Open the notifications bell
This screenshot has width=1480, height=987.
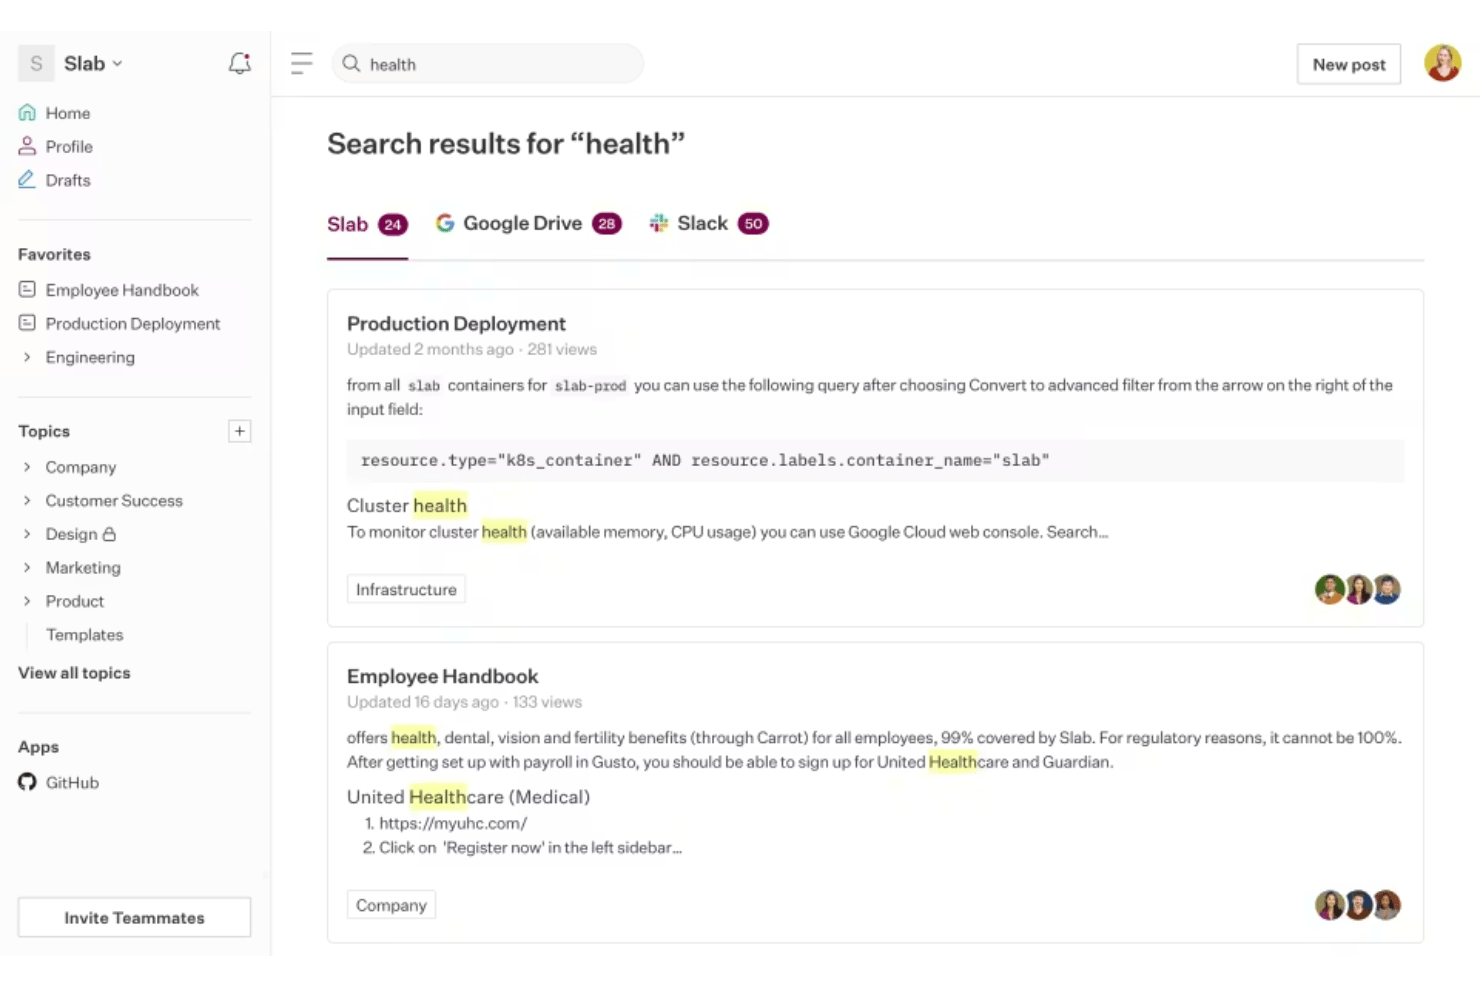(239, 64)
